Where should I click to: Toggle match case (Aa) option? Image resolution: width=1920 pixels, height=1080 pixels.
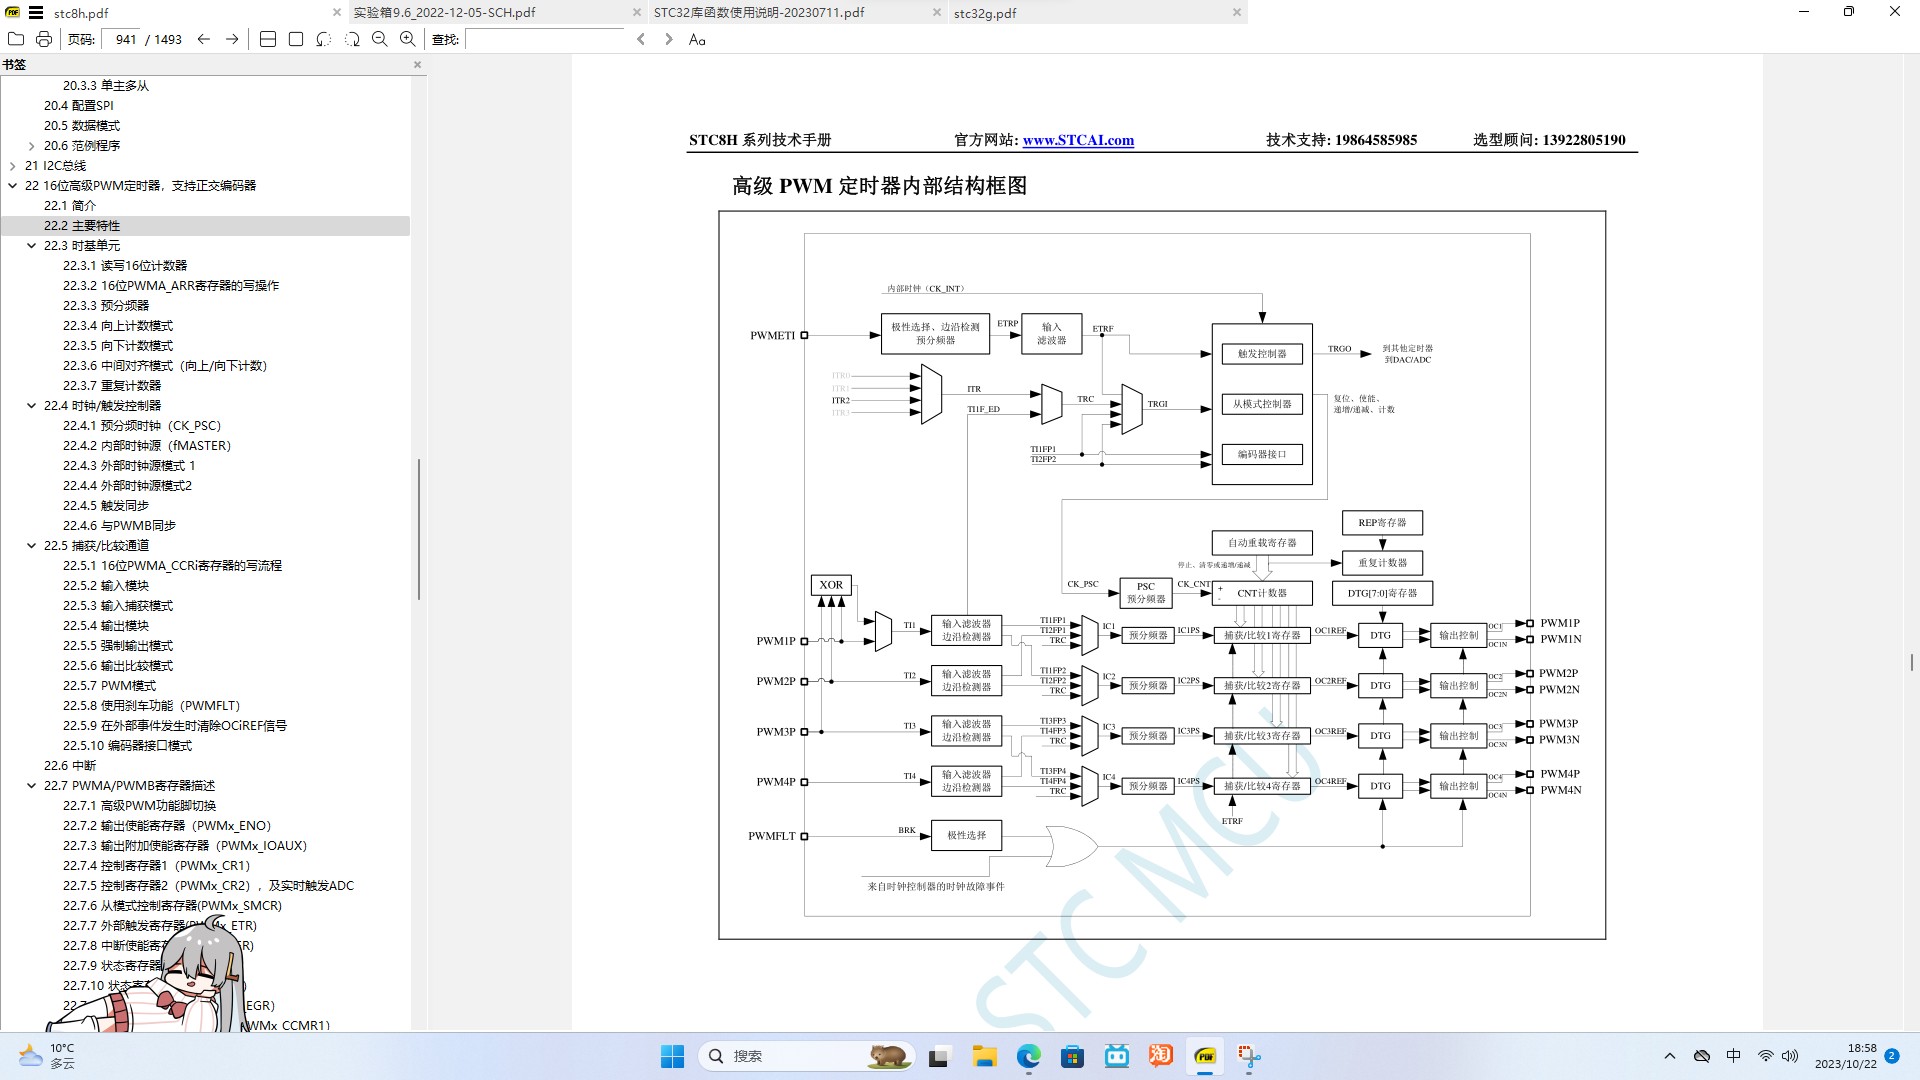[697, 39]
